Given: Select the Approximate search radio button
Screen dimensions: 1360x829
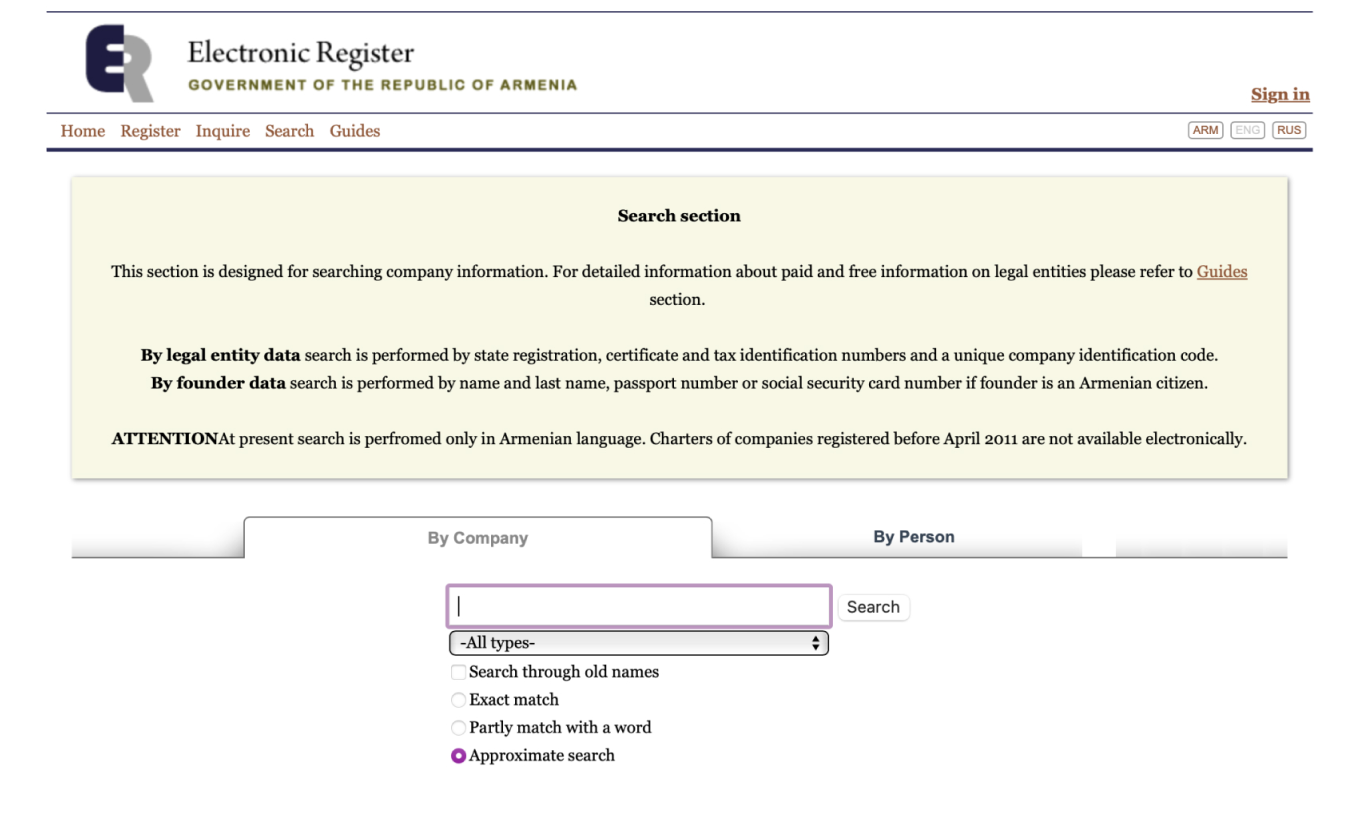Looking at the screenshot, I should point(459,756).
